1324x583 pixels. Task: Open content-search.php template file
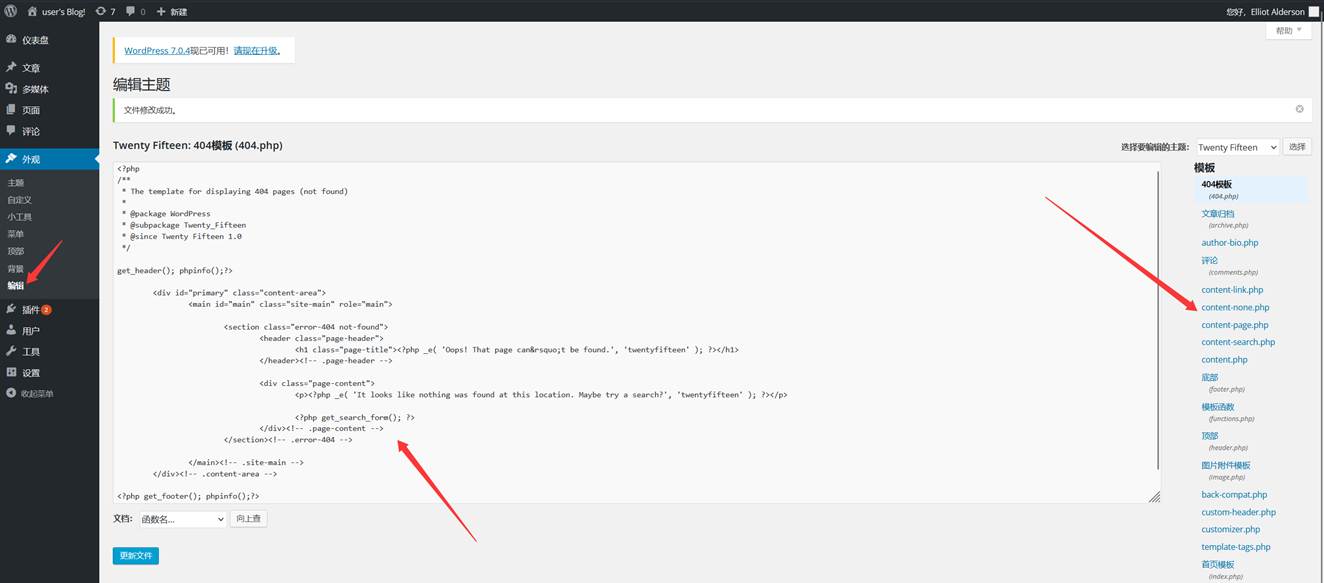[x=1238, y=342]
